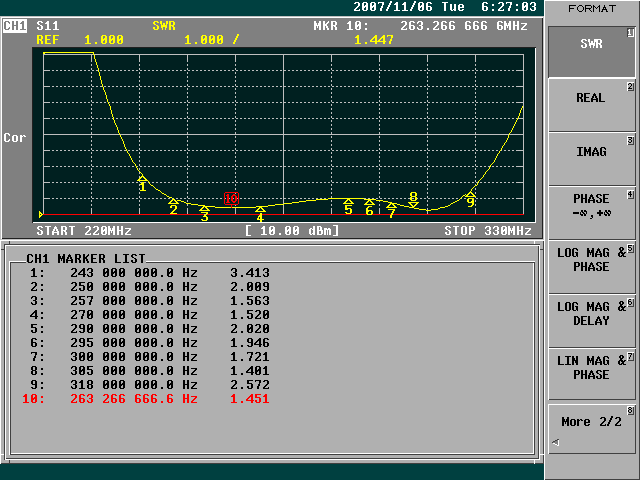Click the MKR 10 frequency readout
The image size is (640, 480).
pos(420,26)
